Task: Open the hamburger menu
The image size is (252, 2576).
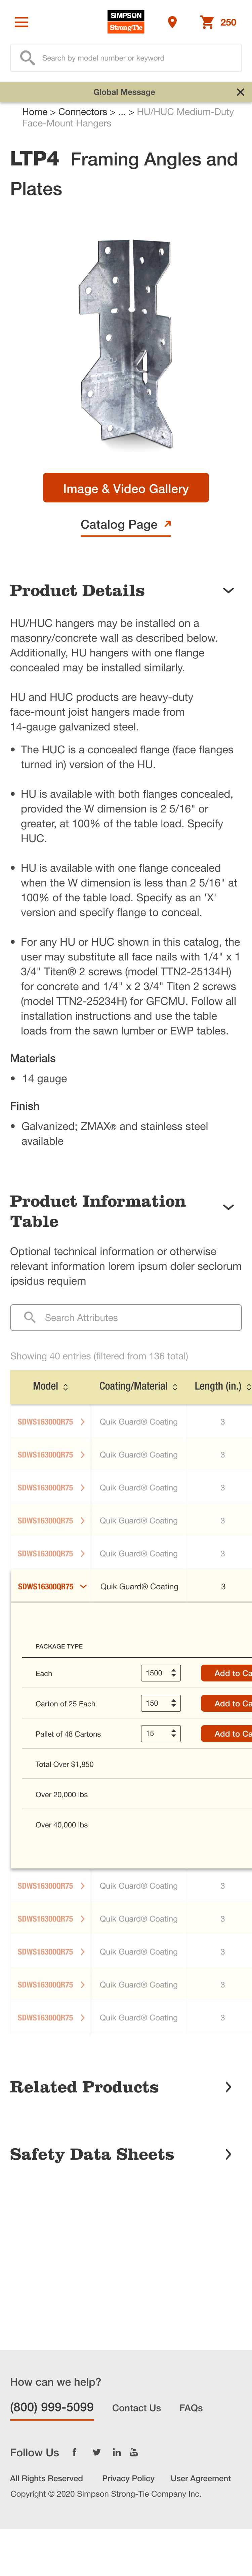Action: click(x=21, y=22)
